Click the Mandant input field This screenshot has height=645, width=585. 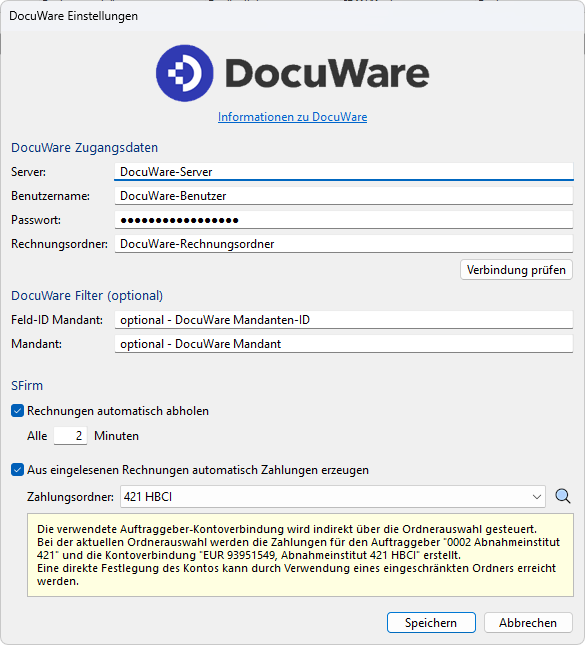(344, 344)
